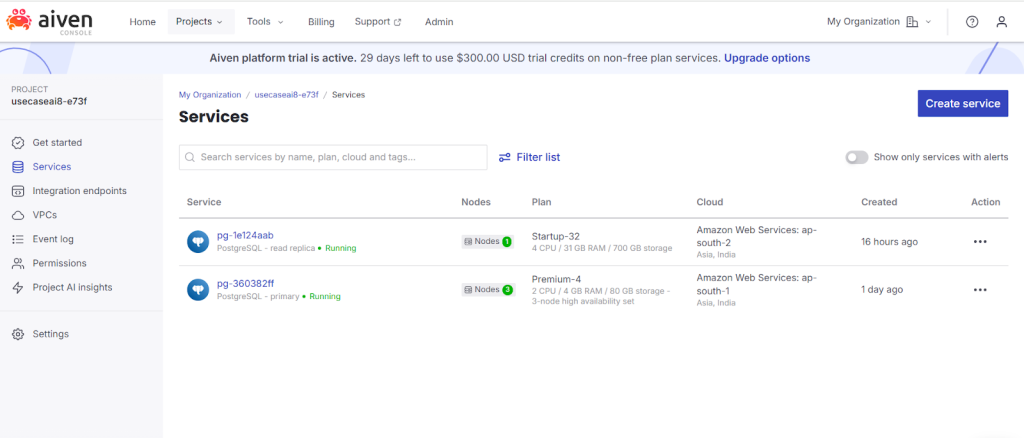Open the user profile icon

1001,22
